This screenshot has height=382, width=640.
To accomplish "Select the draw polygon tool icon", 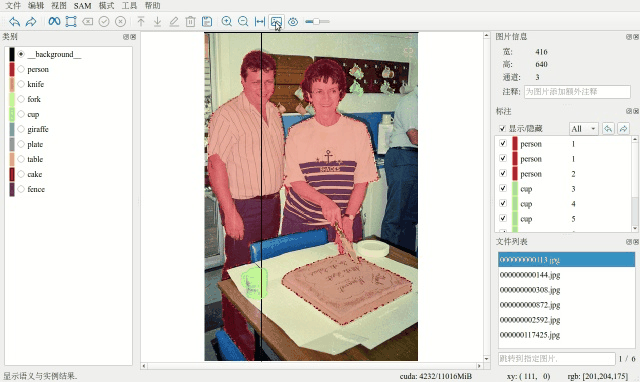I will click(x=71, y=21).
